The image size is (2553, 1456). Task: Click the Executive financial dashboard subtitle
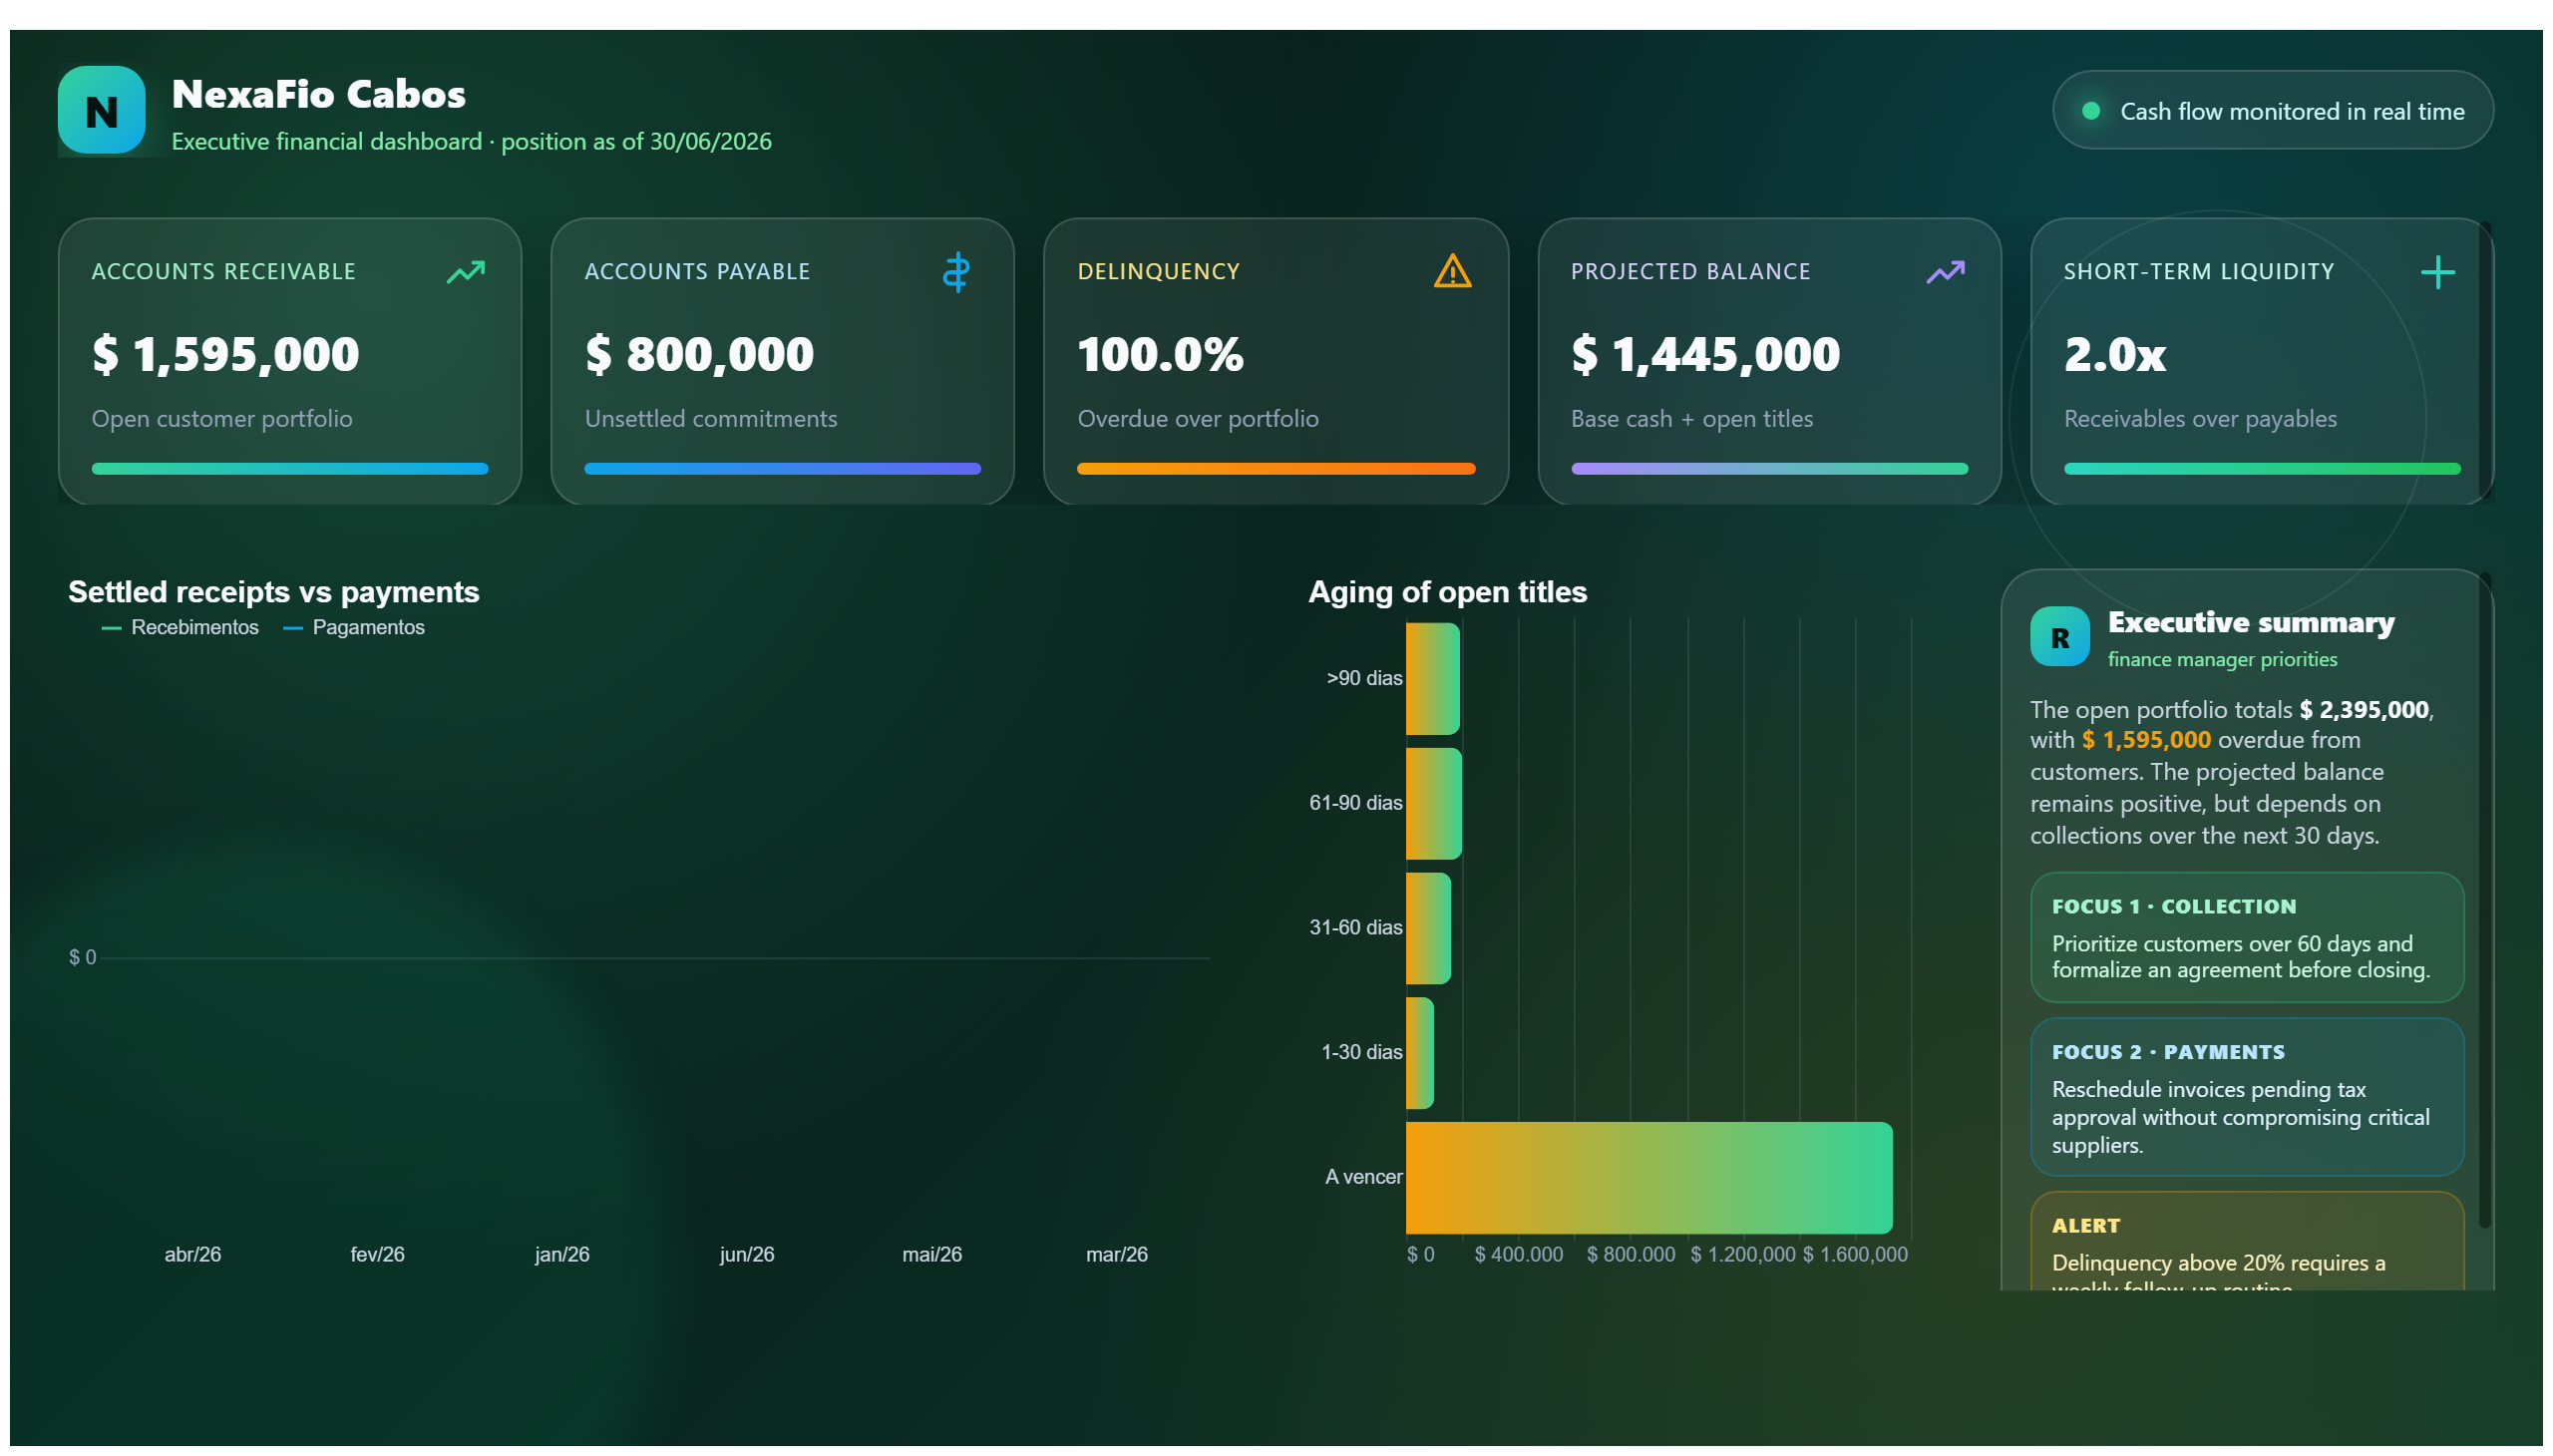pos(472,142)
